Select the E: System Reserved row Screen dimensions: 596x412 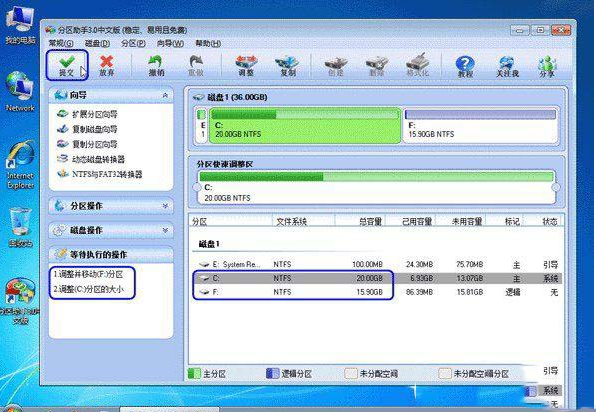coord(376,264)
